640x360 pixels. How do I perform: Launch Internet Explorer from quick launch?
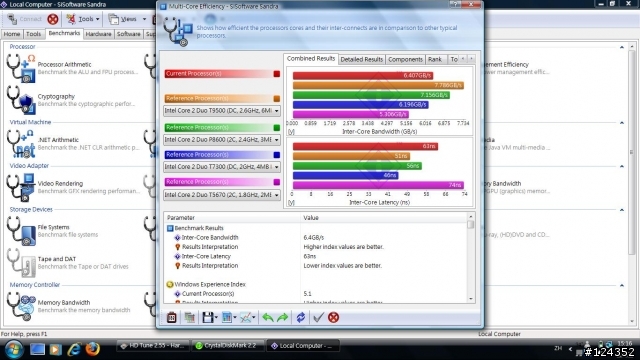pyautogui.click(x=74, y=349)
